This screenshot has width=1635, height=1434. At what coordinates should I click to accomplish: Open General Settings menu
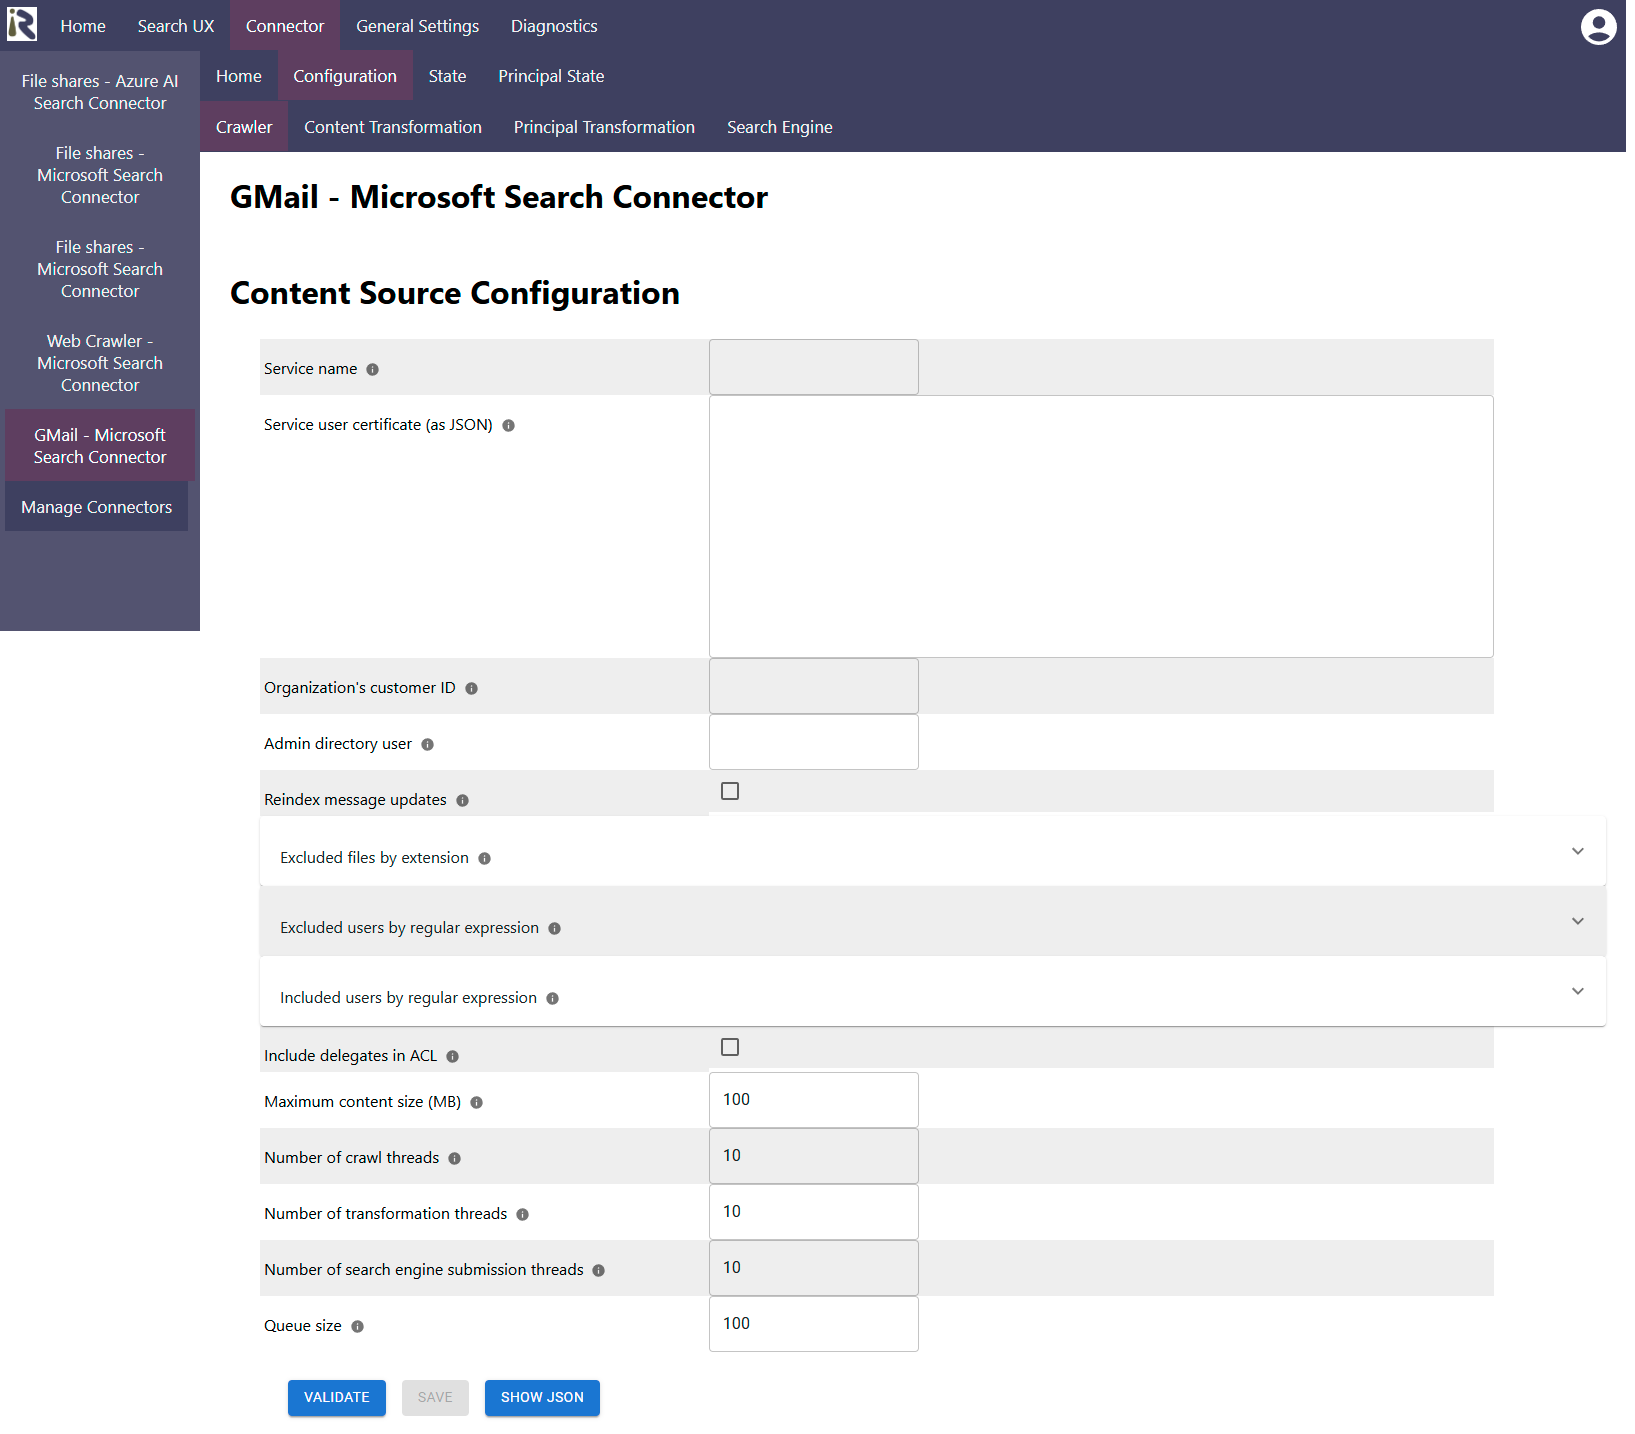pos(417,26)
